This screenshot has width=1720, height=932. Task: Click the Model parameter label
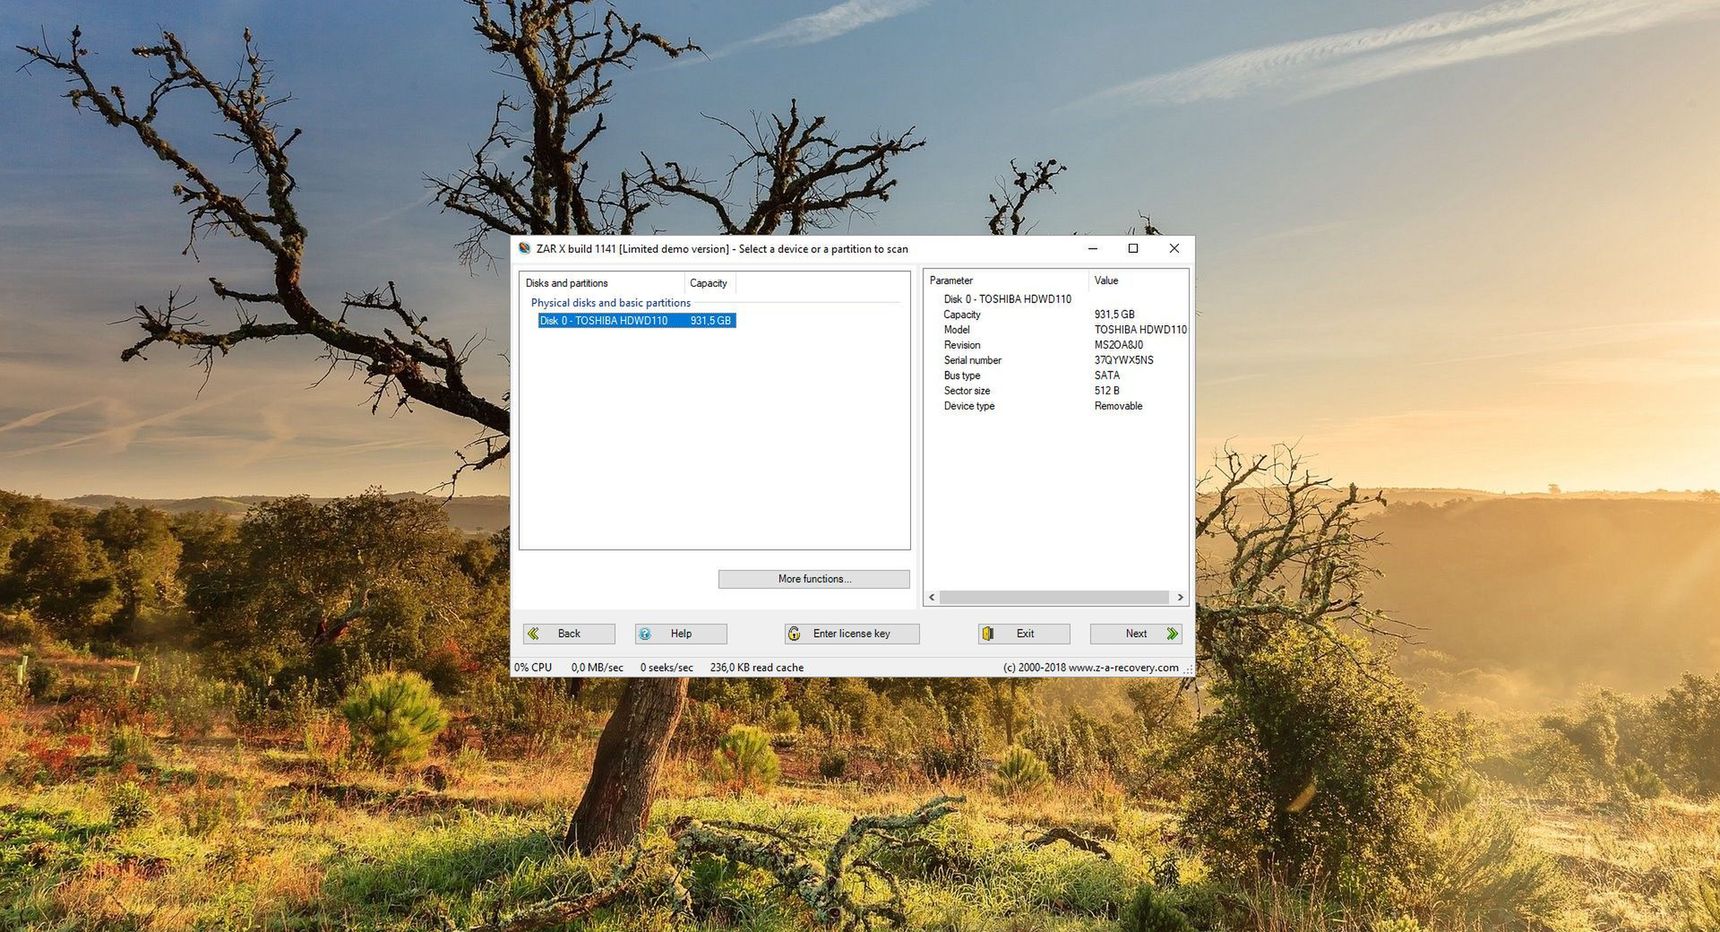(x=957, y=330)
